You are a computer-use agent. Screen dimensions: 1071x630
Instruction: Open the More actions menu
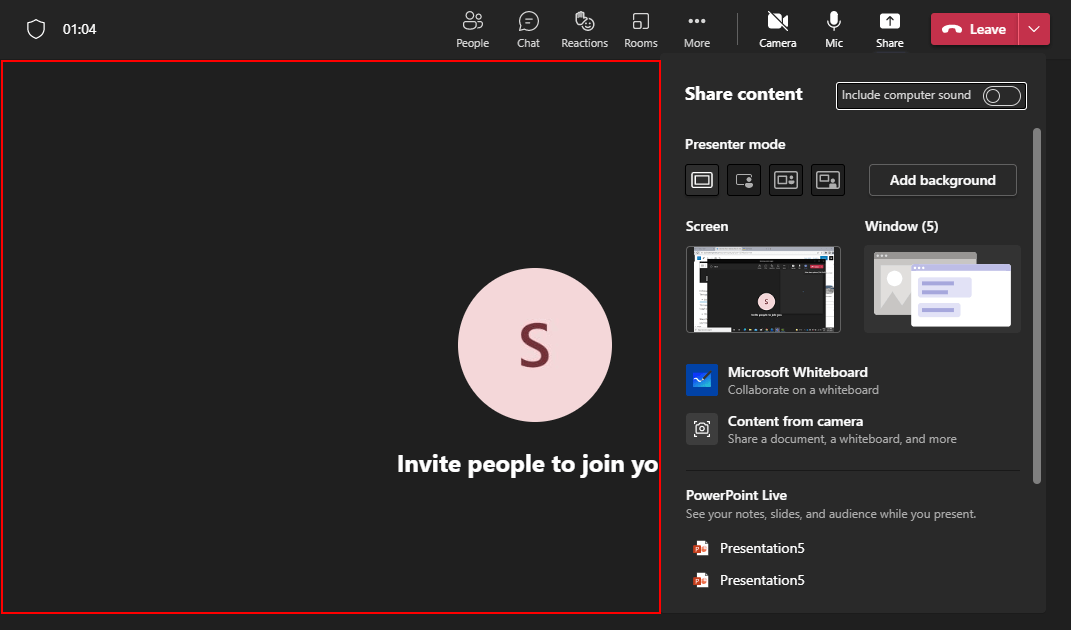(696, 29)
